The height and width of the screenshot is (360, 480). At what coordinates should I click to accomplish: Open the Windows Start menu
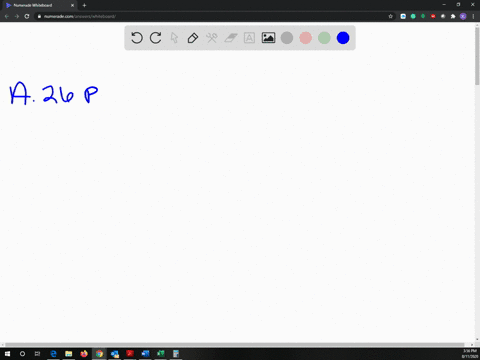[7, 354]
